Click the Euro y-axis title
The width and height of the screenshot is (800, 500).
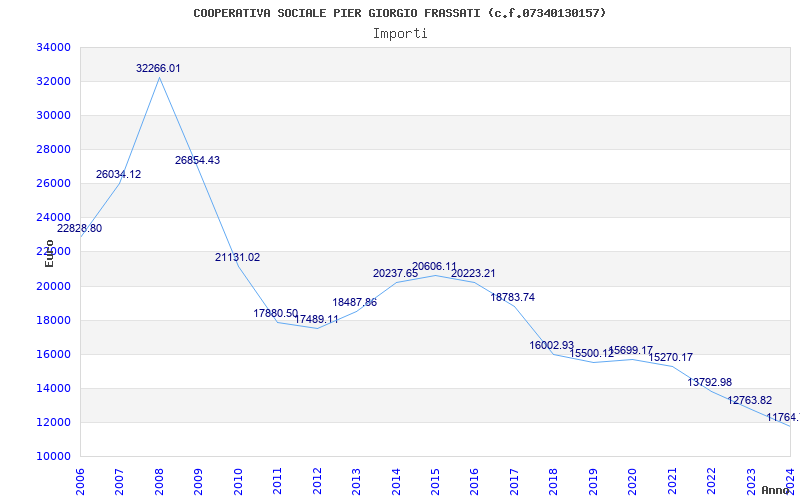(49, 253)
